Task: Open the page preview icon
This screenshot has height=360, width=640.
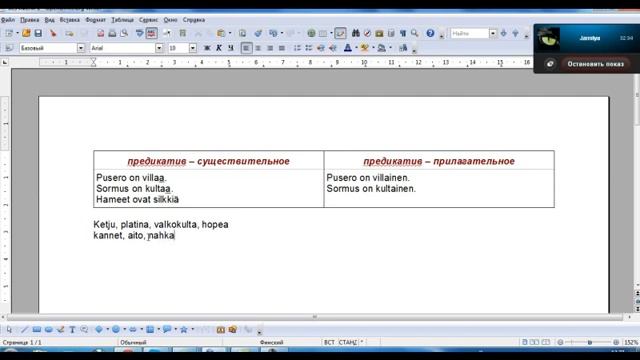Action: point(124,33)
